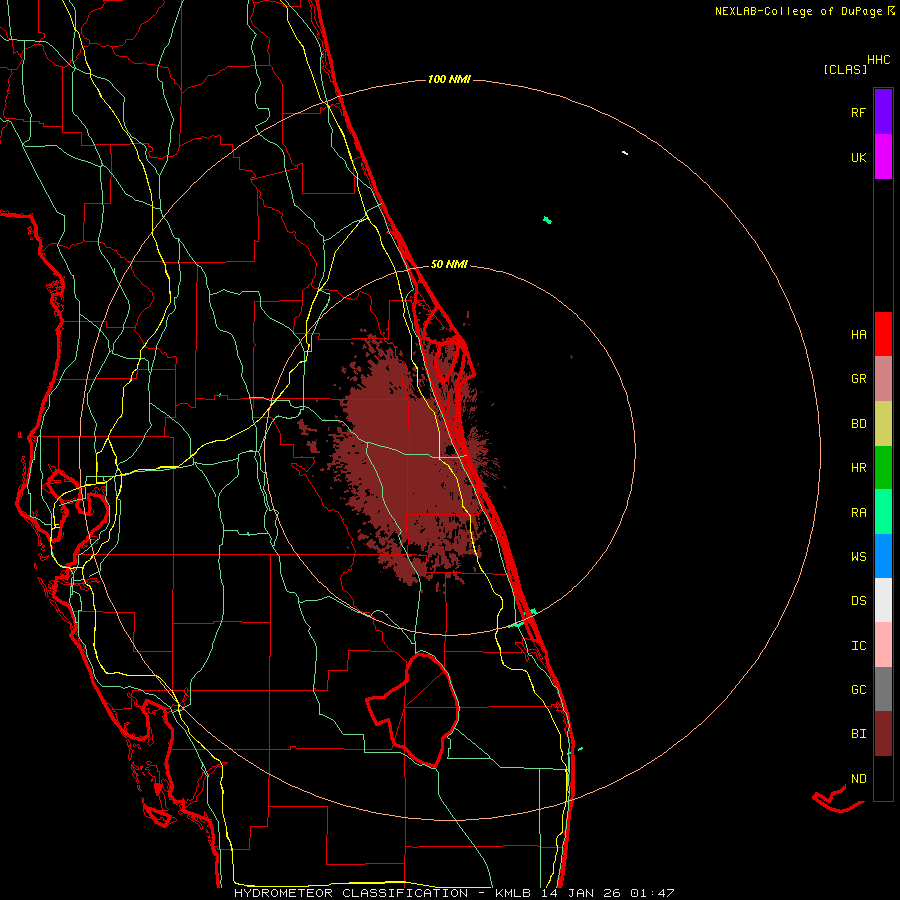Image resolution: width=900 pixels, height=900 pixels.
Task: Click the HR legend label
Action: (x=858, y=468)
